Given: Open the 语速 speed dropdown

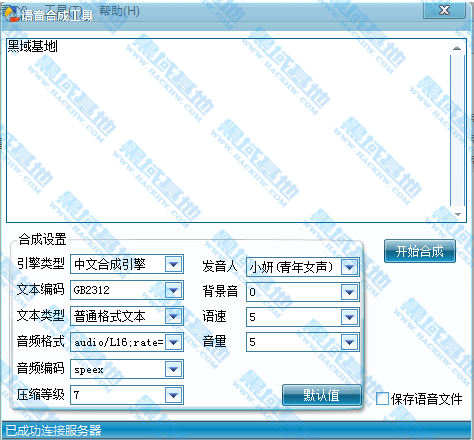Looking at the screenshot, I should tap(349, 317).
